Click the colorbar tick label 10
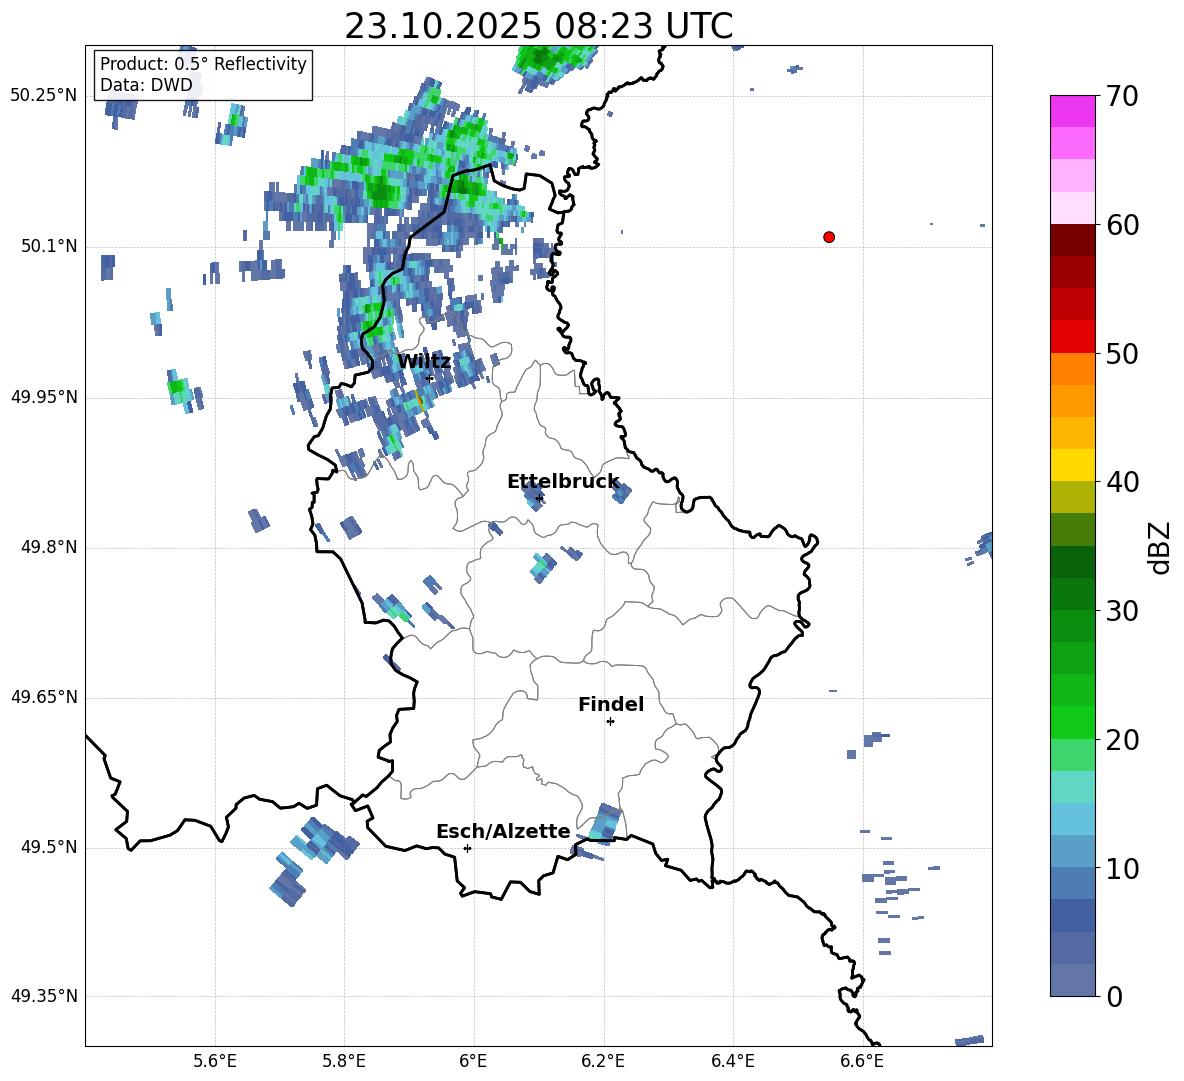 tap(1122, 868)
